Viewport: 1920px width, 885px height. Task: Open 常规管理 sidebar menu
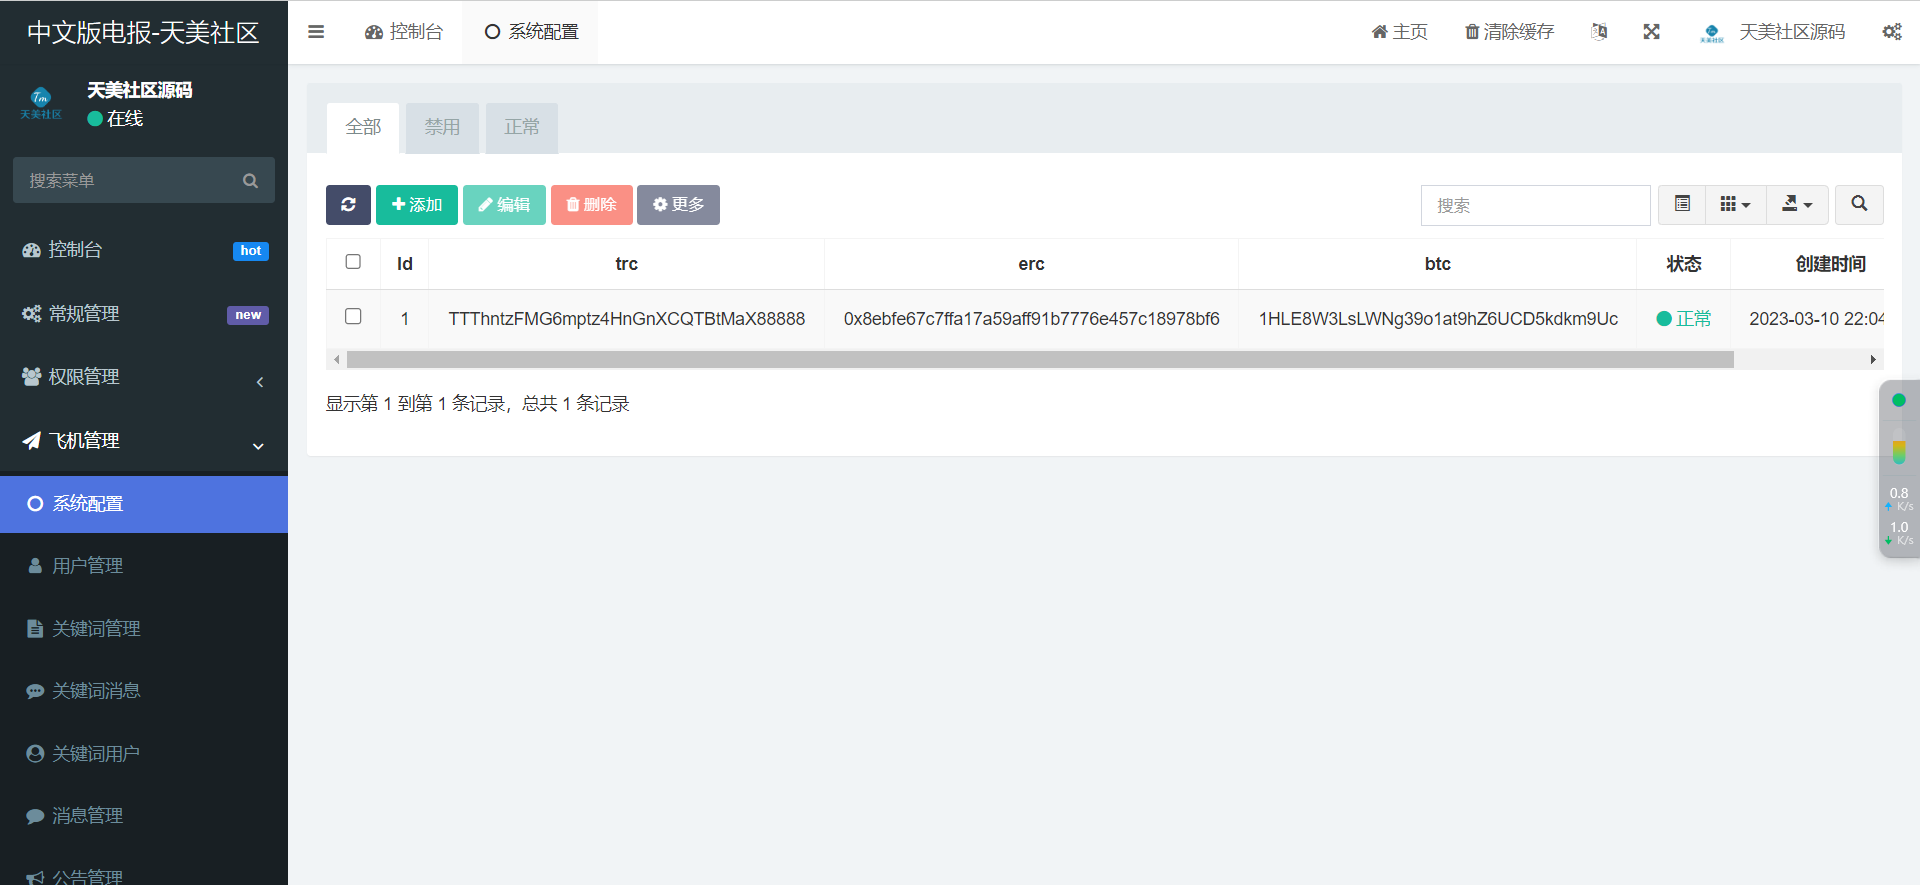pos(144,314)
